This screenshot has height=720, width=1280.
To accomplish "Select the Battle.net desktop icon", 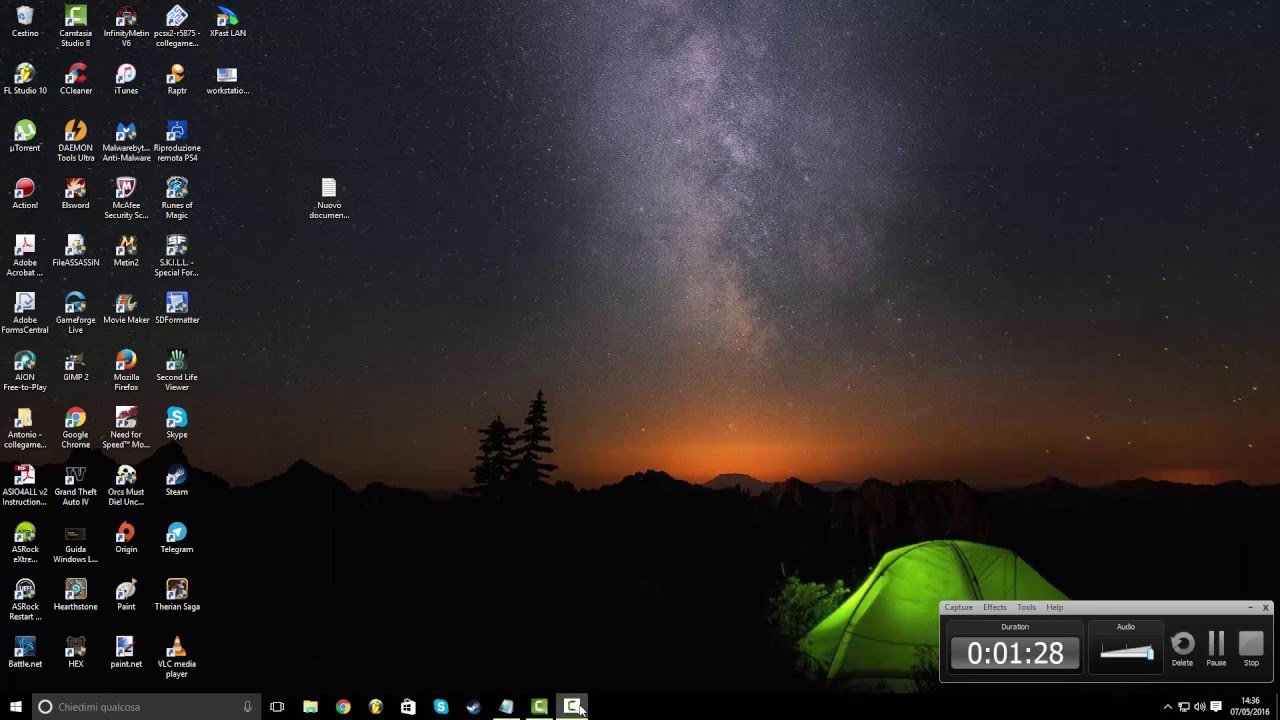I will [x=25, y=652].
